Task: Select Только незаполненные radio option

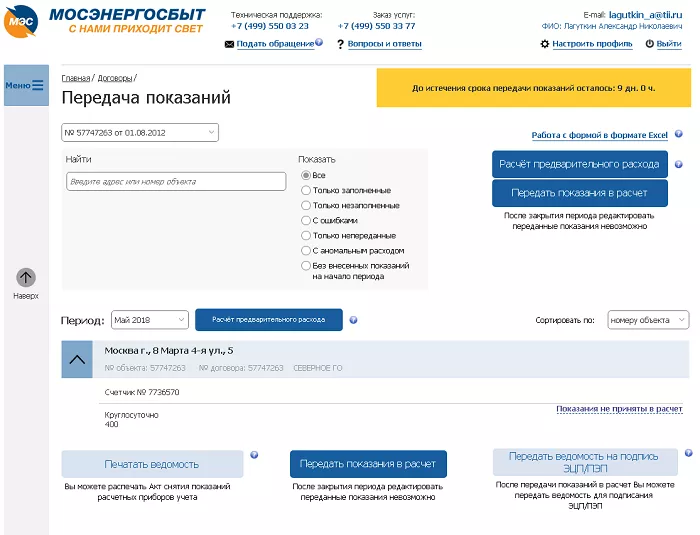Action: (x=306, y=205)
